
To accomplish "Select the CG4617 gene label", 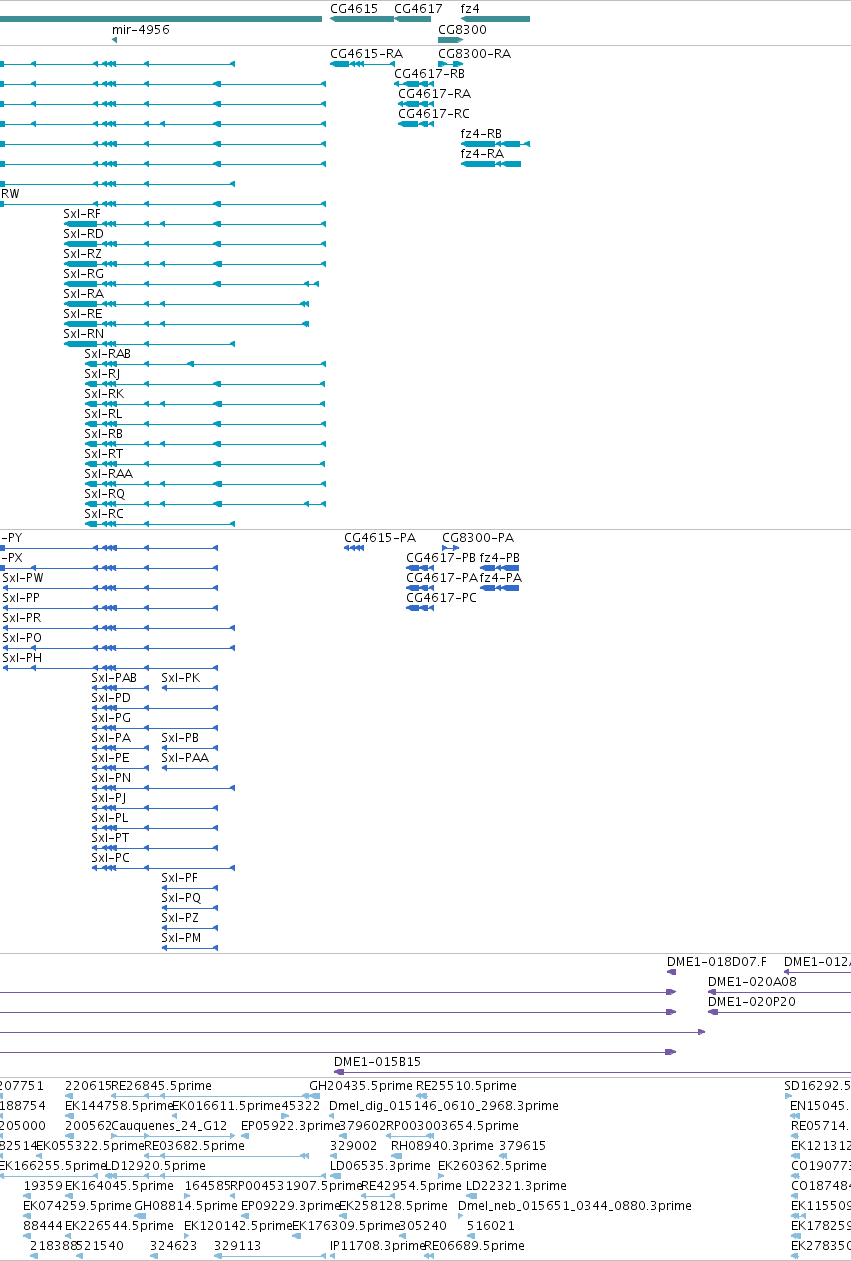I will (418, 8).
